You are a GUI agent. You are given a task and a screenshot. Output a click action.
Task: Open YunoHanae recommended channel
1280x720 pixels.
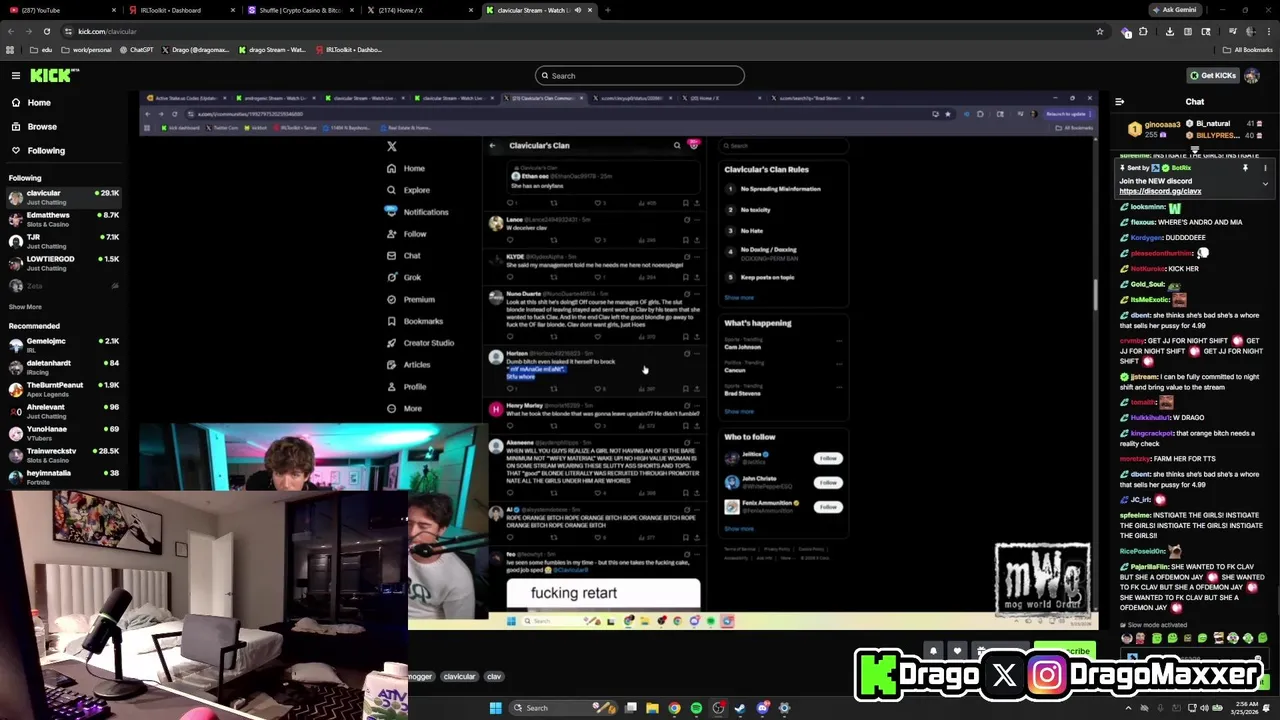pos(64,433)
